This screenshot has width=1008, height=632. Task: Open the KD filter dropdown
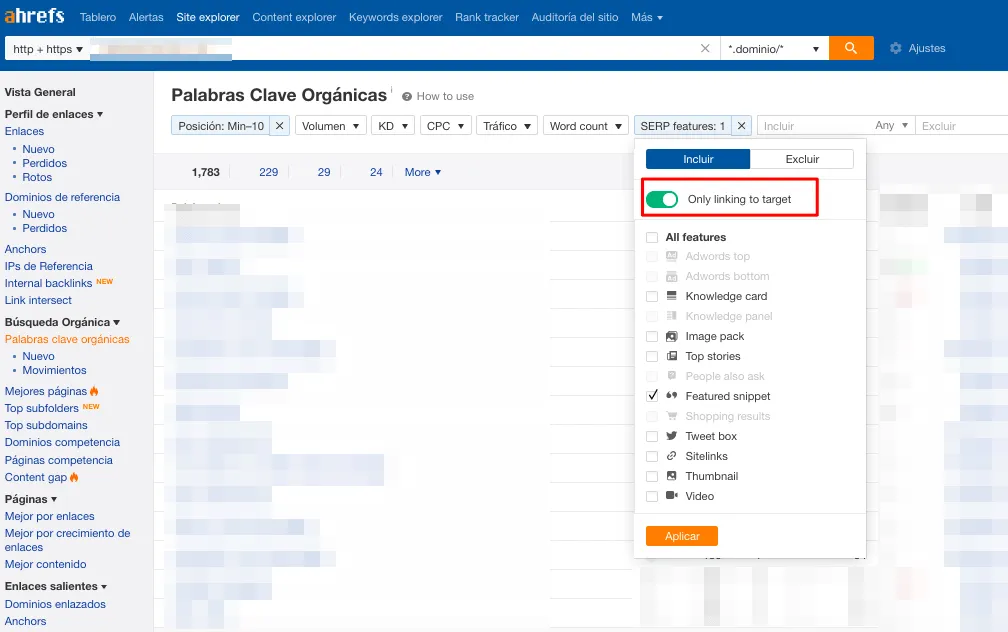point(393,126)
